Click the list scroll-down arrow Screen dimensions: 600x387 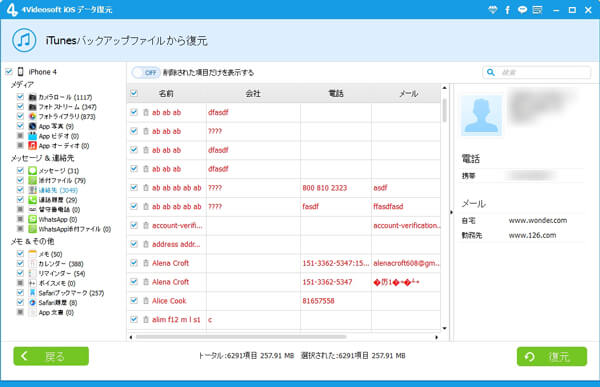coord(445,328)
